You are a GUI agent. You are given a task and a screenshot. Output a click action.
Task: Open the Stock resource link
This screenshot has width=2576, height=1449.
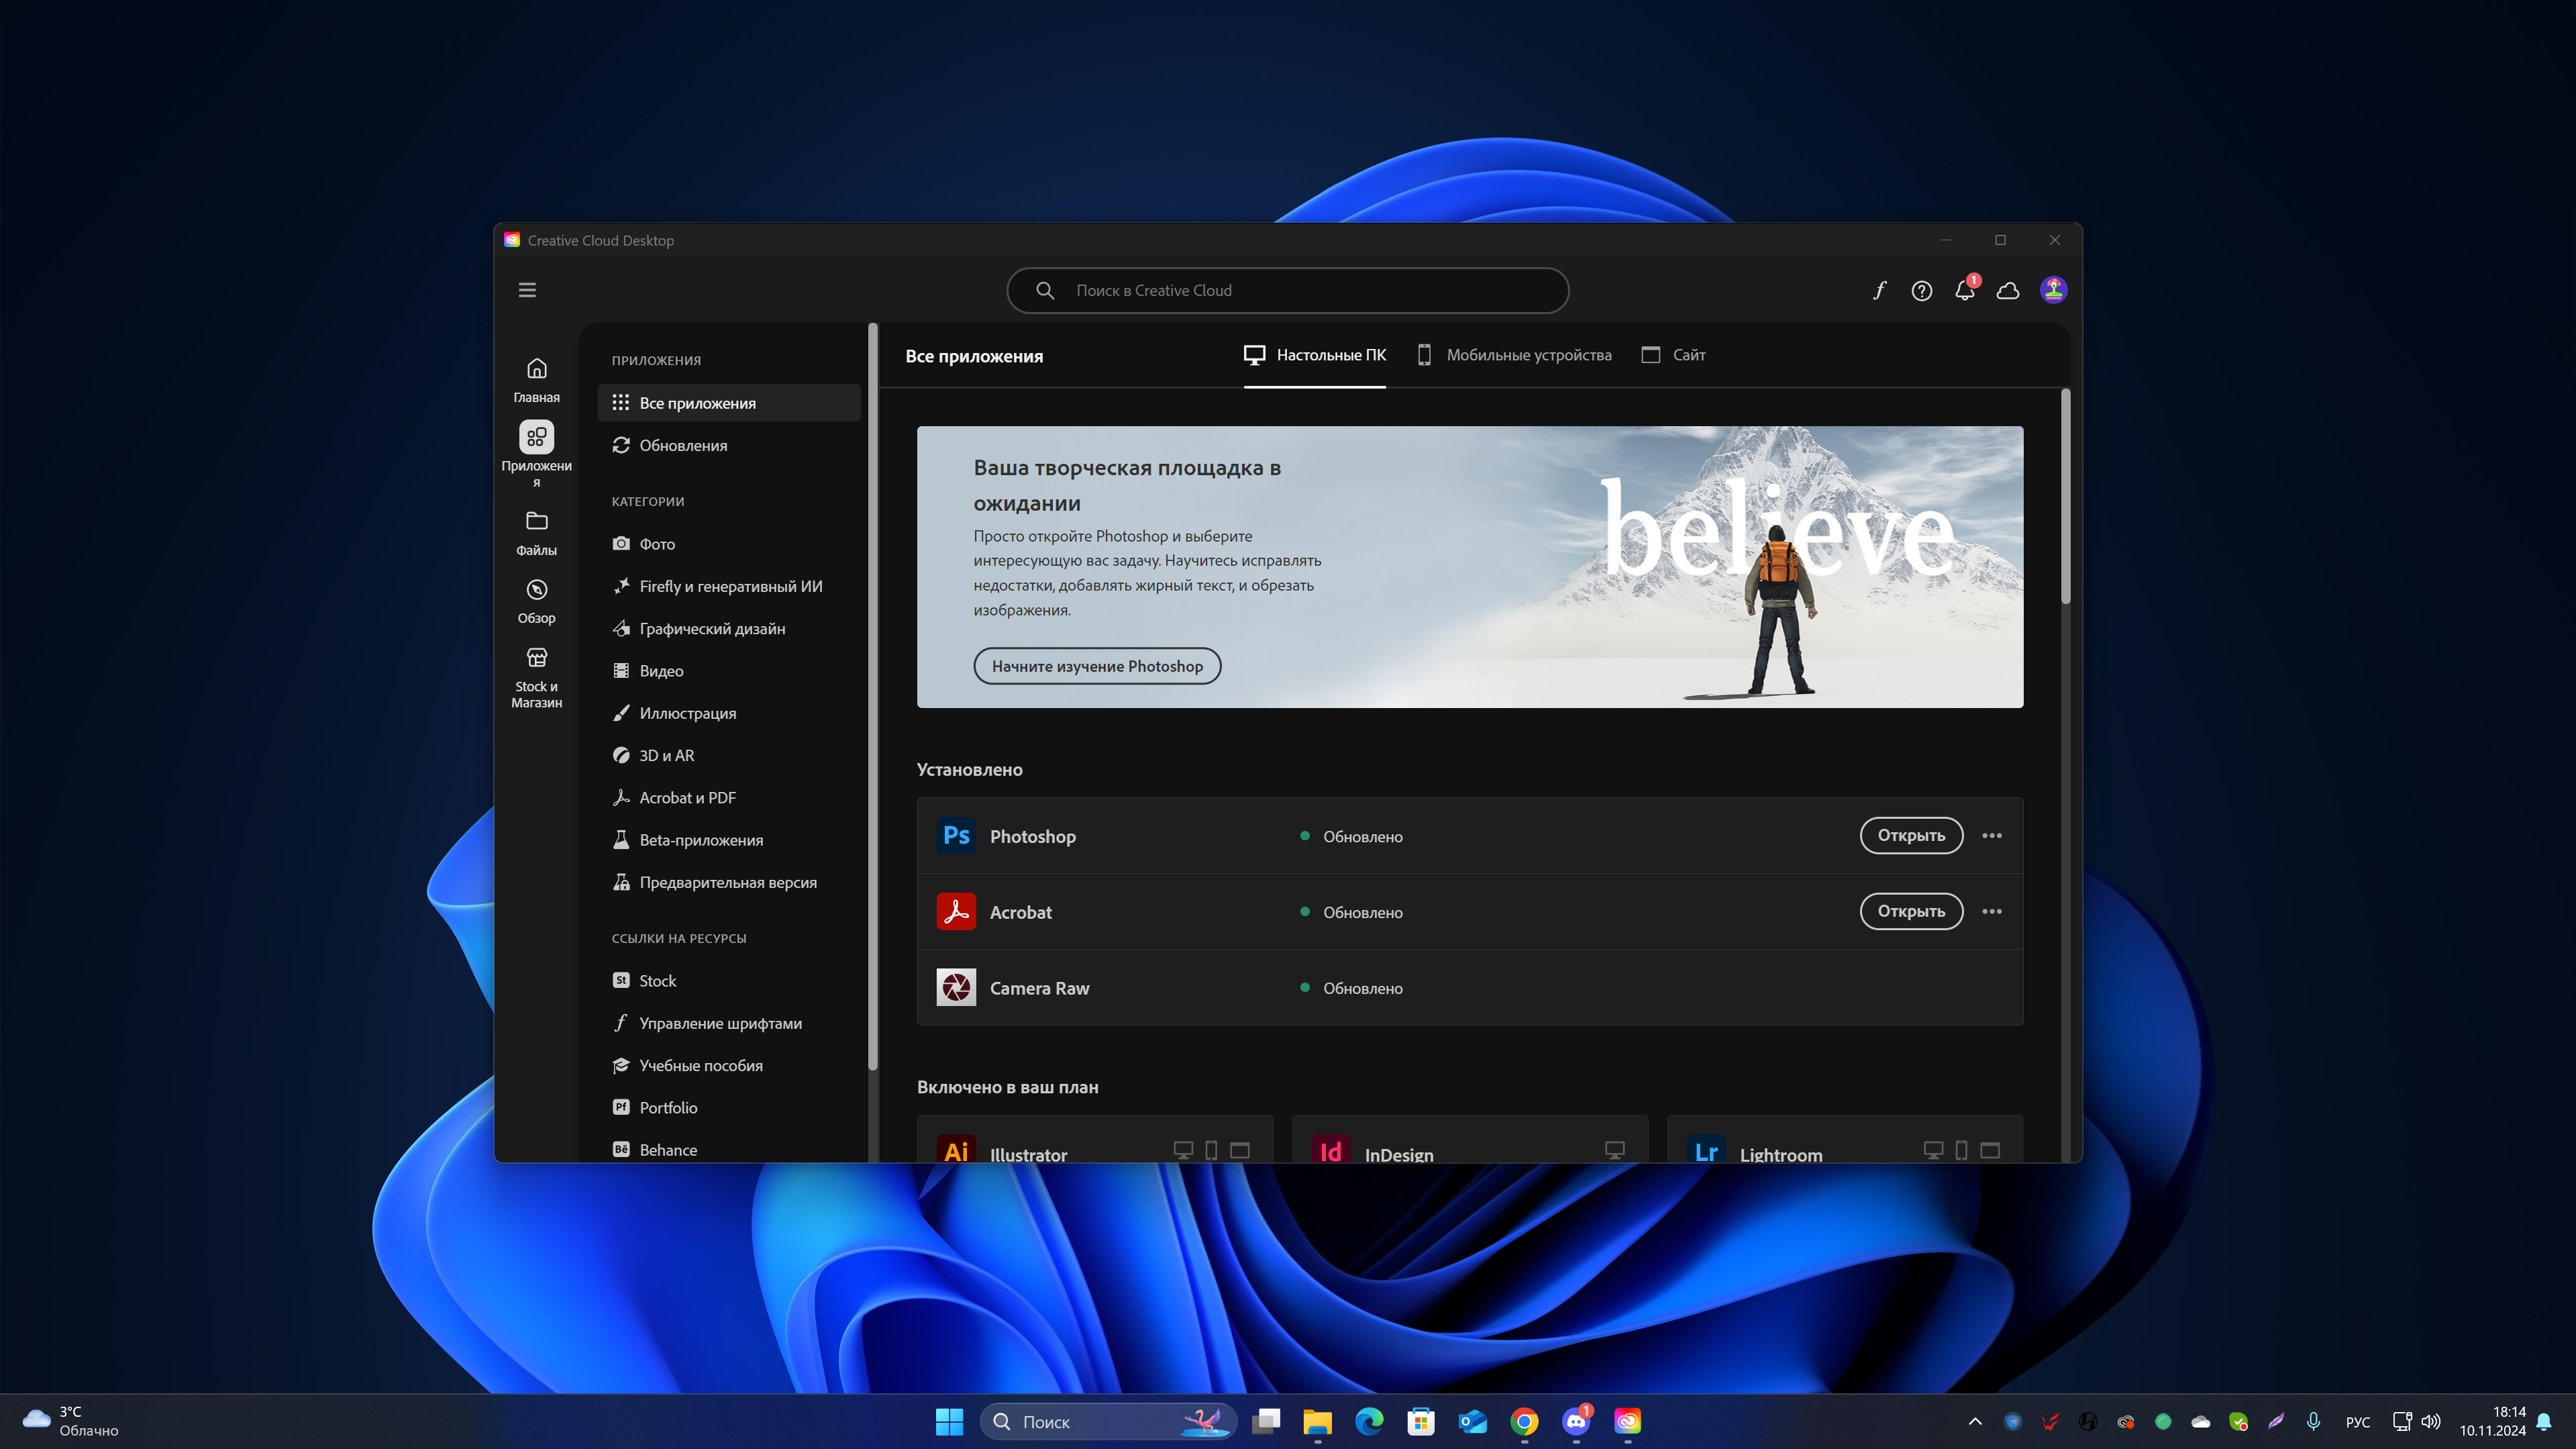[x=729, y=981]
